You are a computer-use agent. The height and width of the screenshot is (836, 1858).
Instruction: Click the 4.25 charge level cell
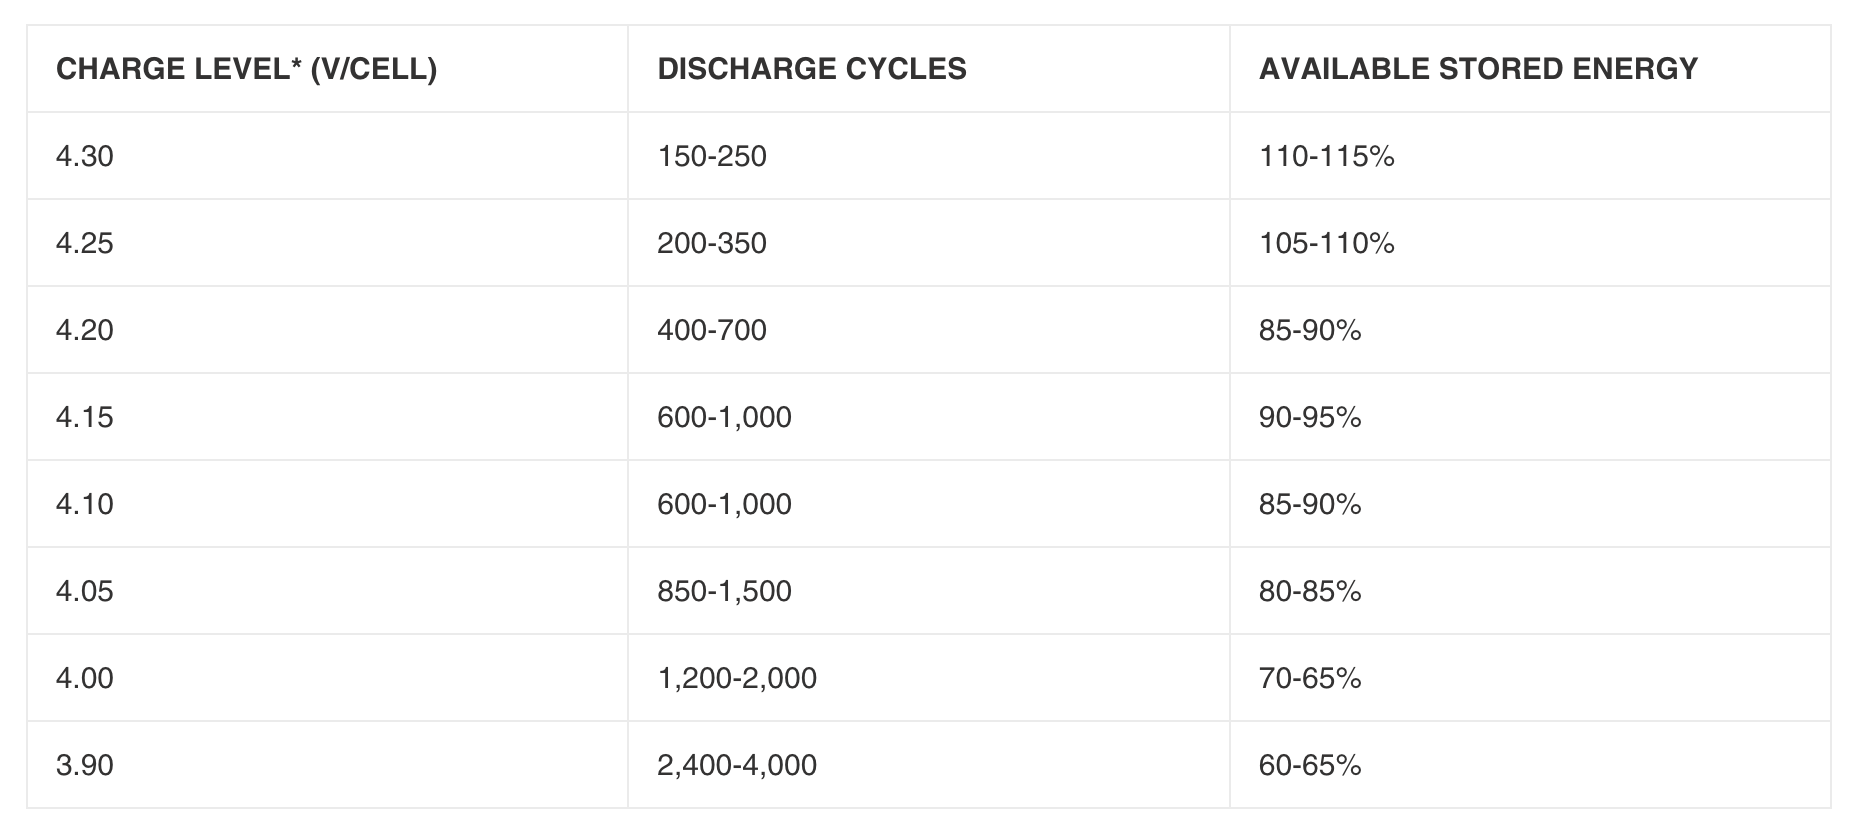tap(327, 243)
